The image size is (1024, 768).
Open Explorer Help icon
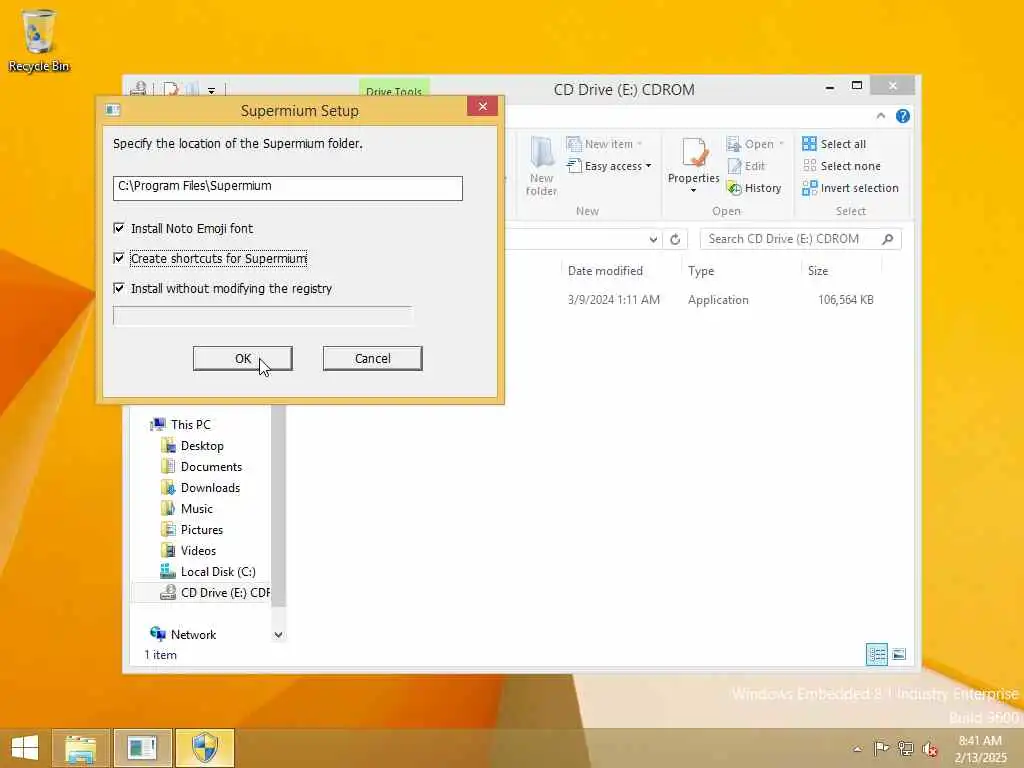(903, 116)
